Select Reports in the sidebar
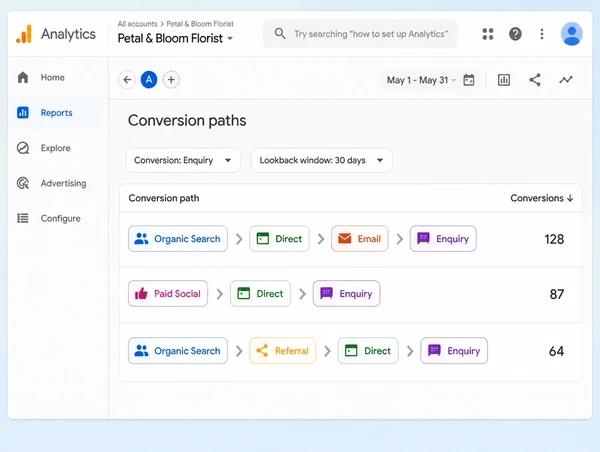 point(56,113)
